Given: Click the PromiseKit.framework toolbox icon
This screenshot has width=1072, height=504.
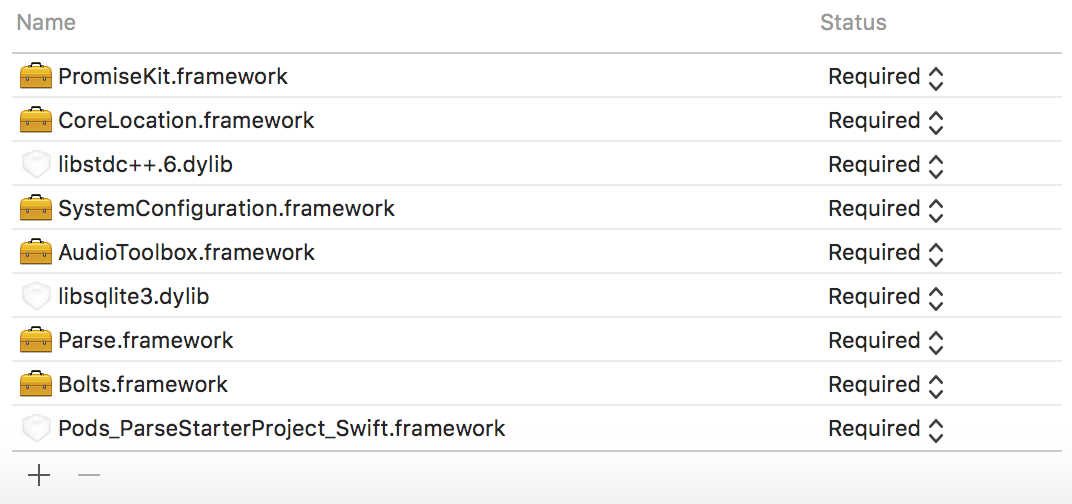Looking at the screenshot, I should tap(36, 77).
